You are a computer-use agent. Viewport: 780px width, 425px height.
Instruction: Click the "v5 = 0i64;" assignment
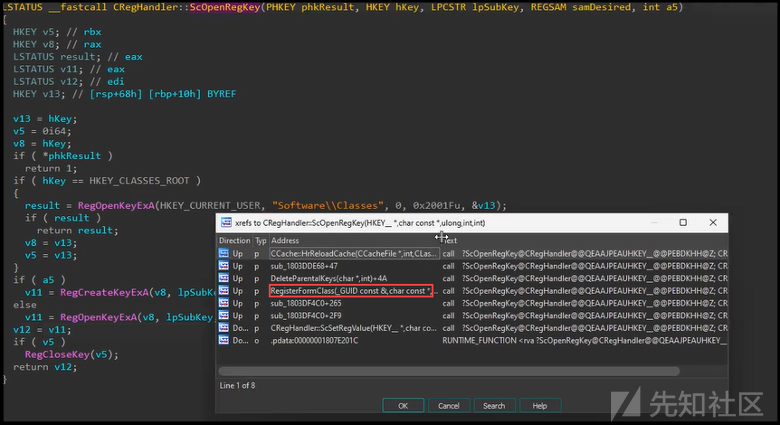coord(42,131)
